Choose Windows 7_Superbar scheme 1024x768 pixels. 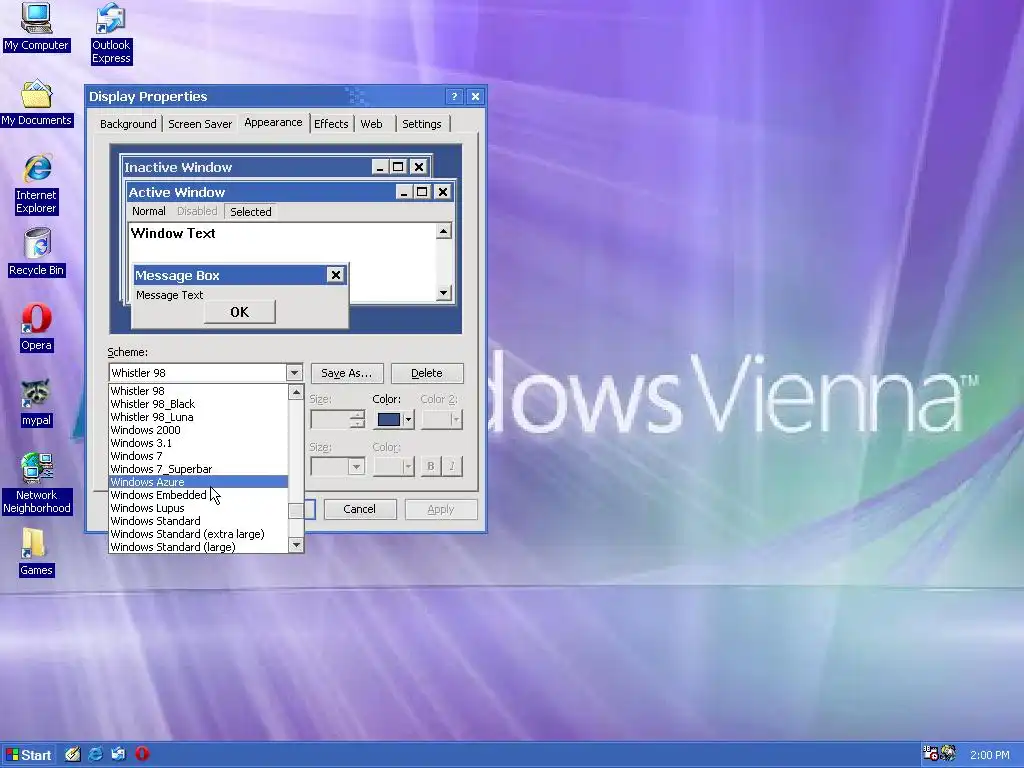pos(198,469)
